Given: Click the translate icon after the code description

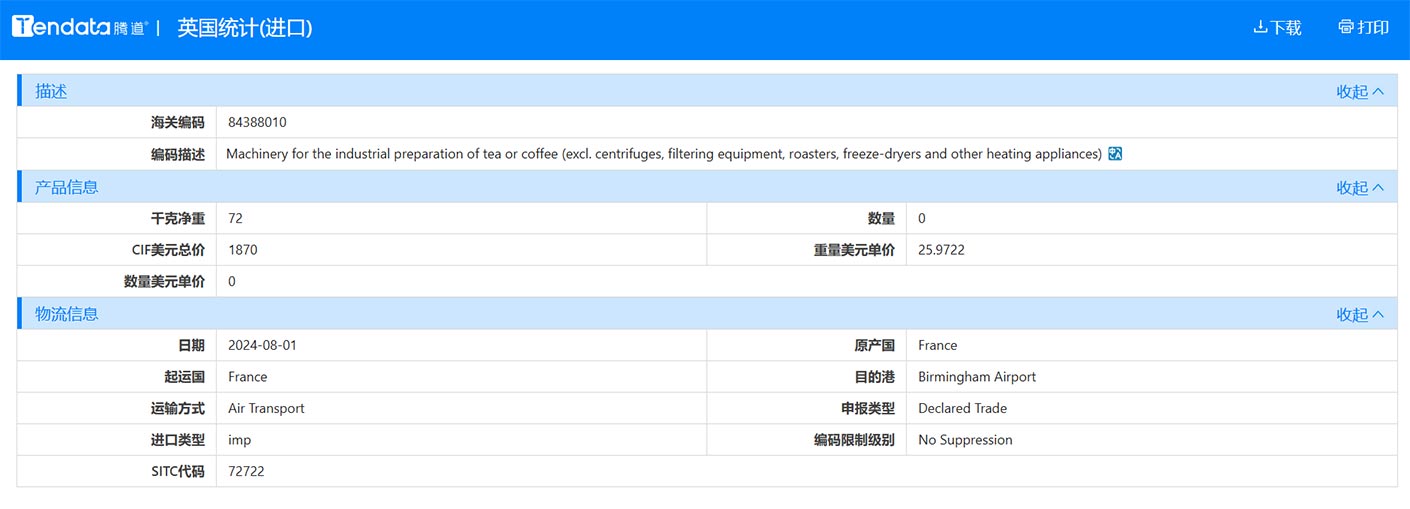Looking at the screenshot, I should tap(1116, 154).
